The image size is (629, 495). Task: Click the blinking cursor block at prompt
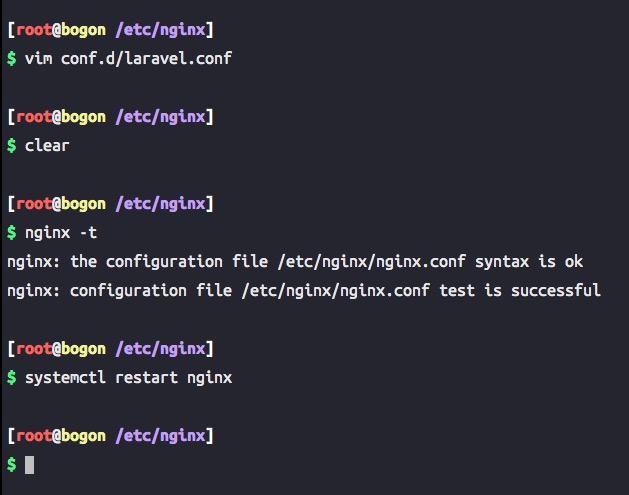pyautogui.click(x=29, y=465)
